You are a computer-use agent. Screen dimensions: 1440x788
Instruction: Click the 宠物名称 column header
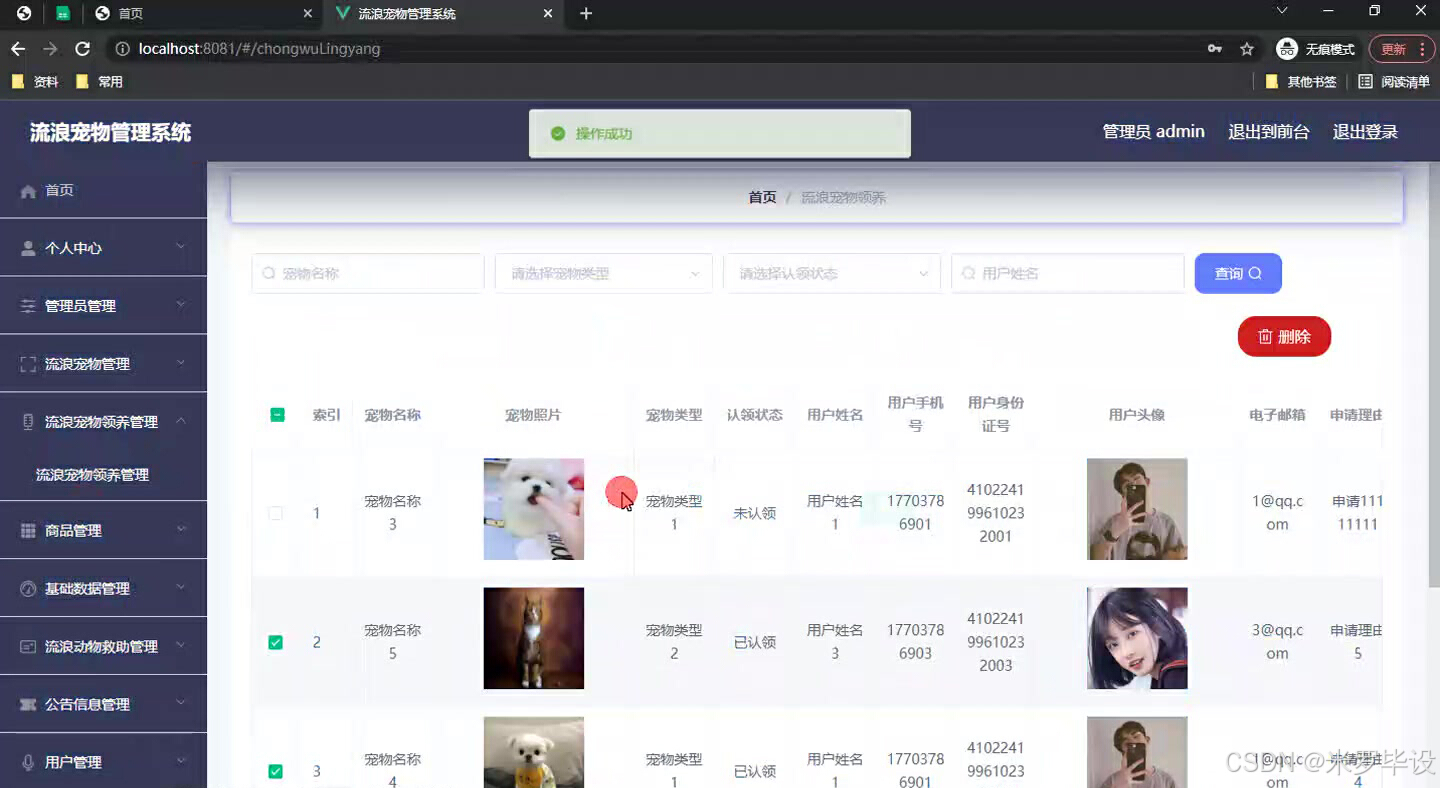point(392,415)
